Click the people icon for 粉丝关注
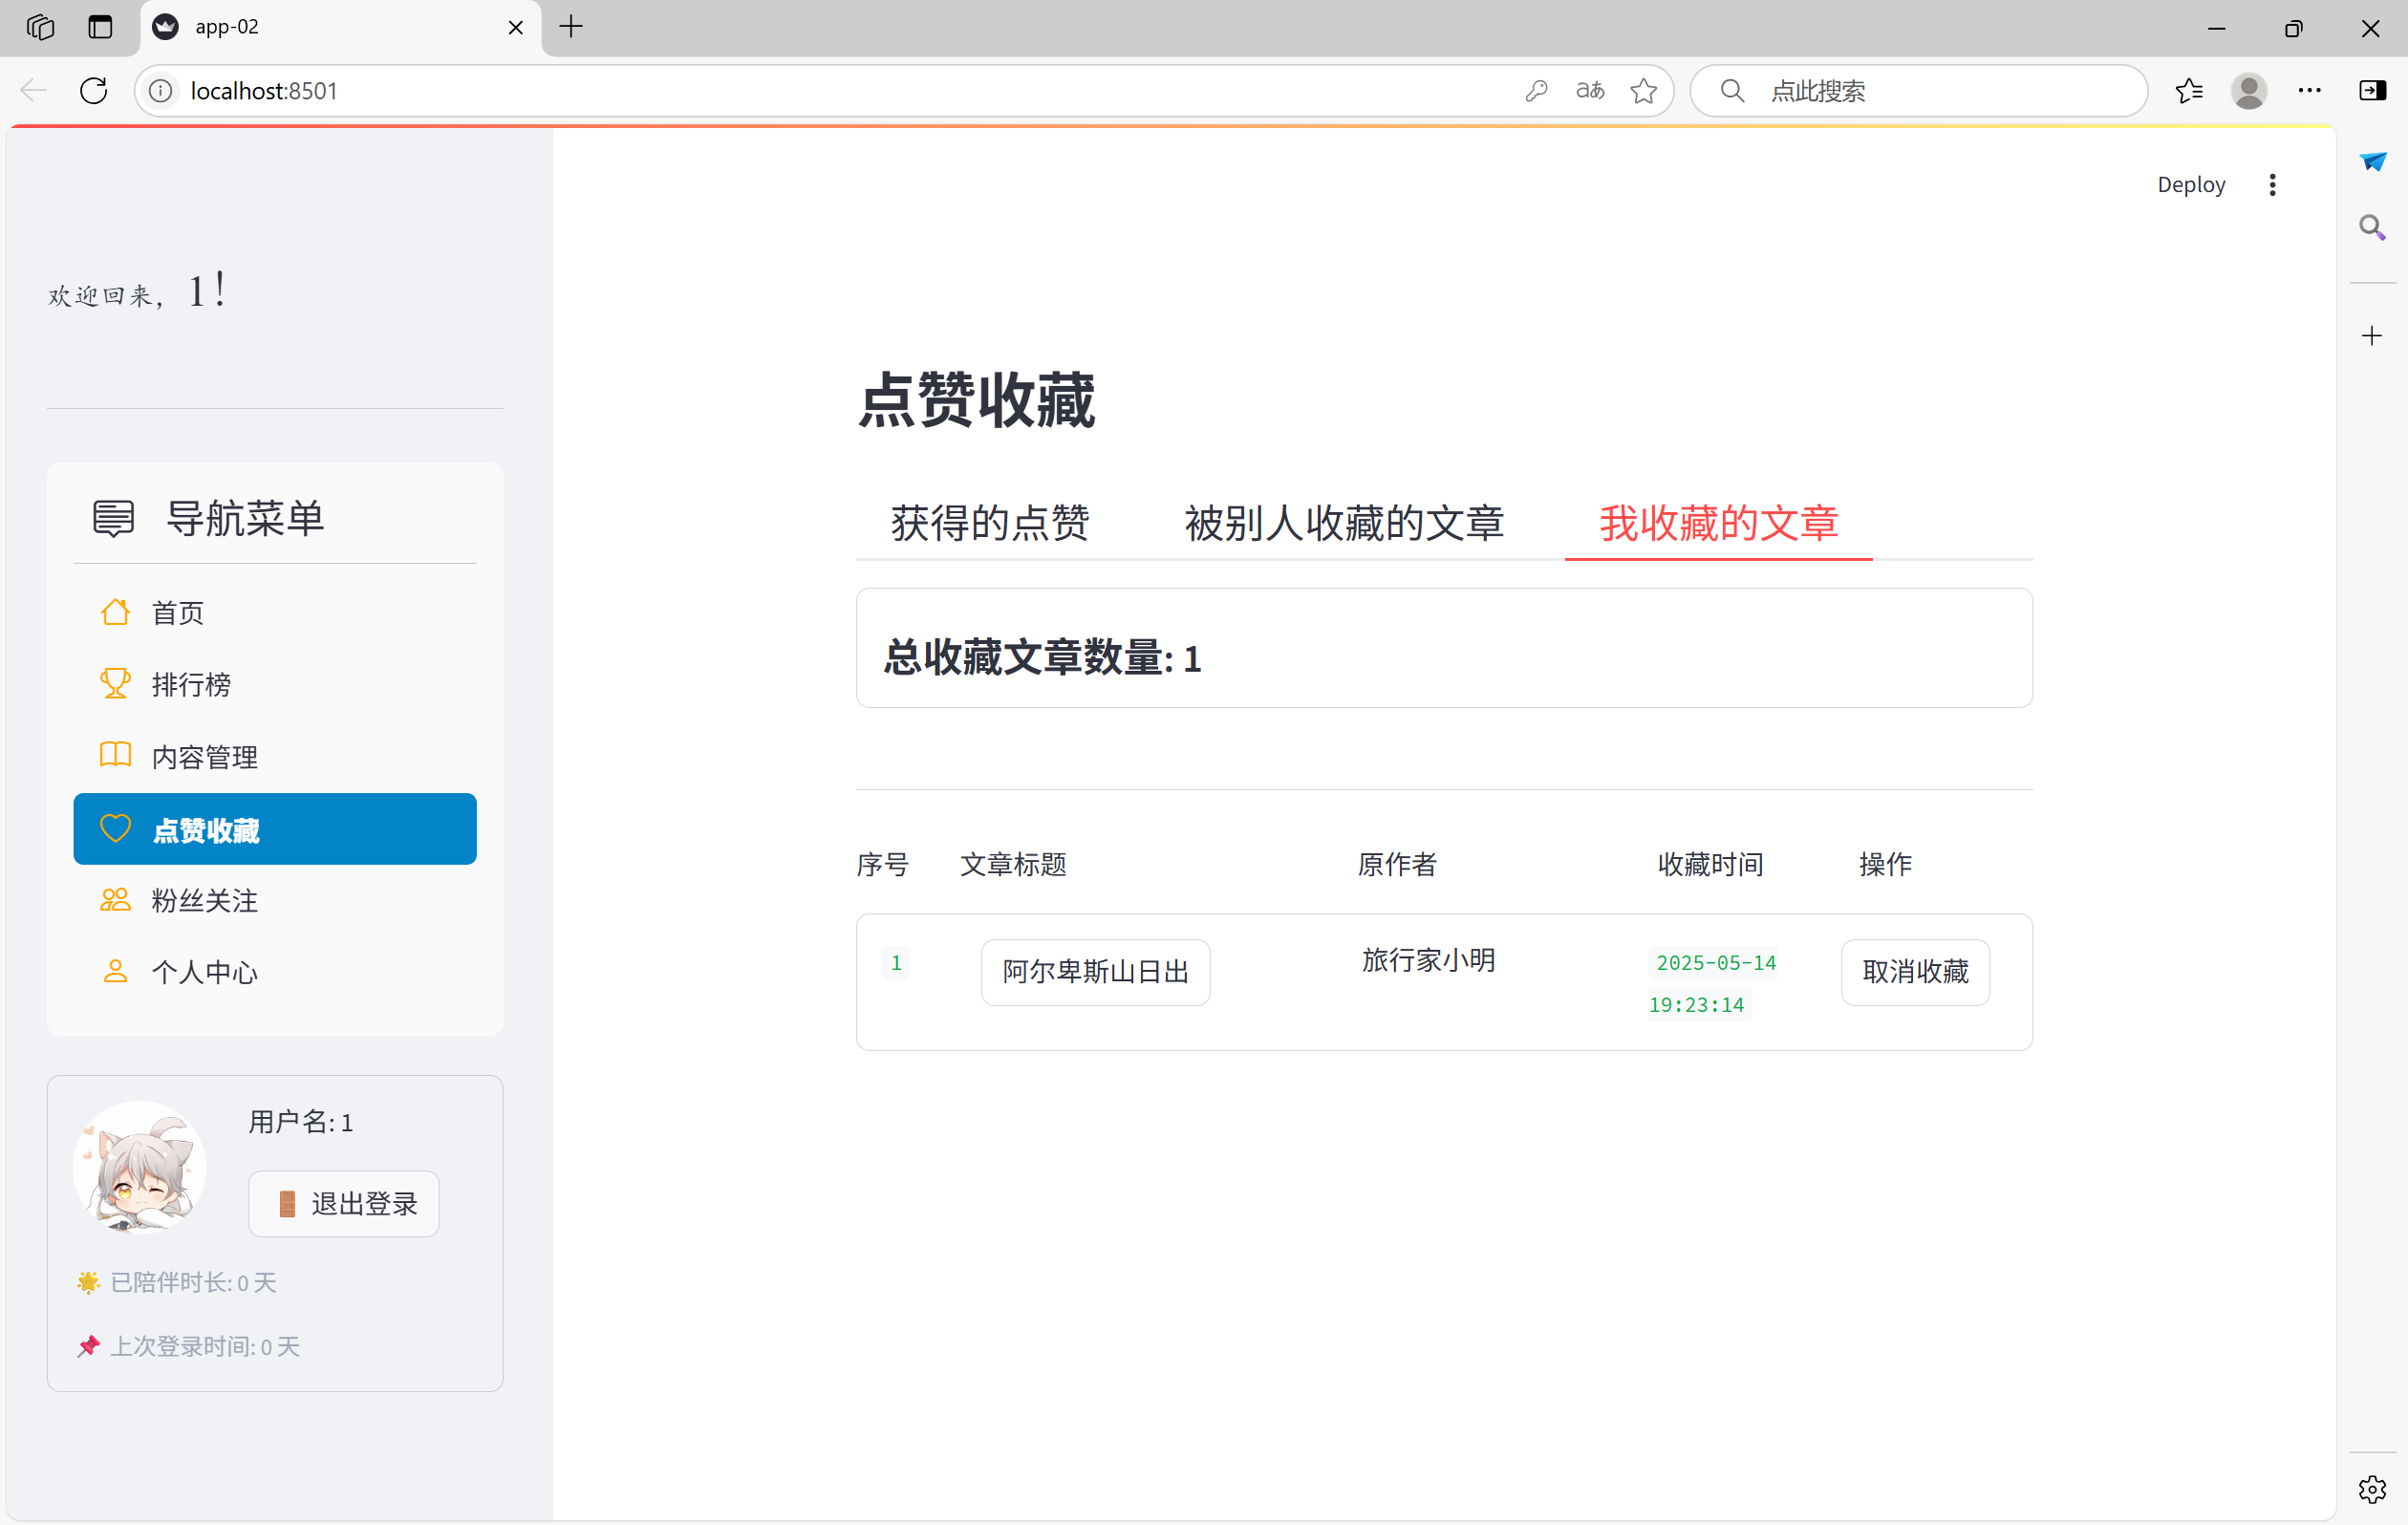Viewport: 2408px width, 1525px height. point(115,900)
